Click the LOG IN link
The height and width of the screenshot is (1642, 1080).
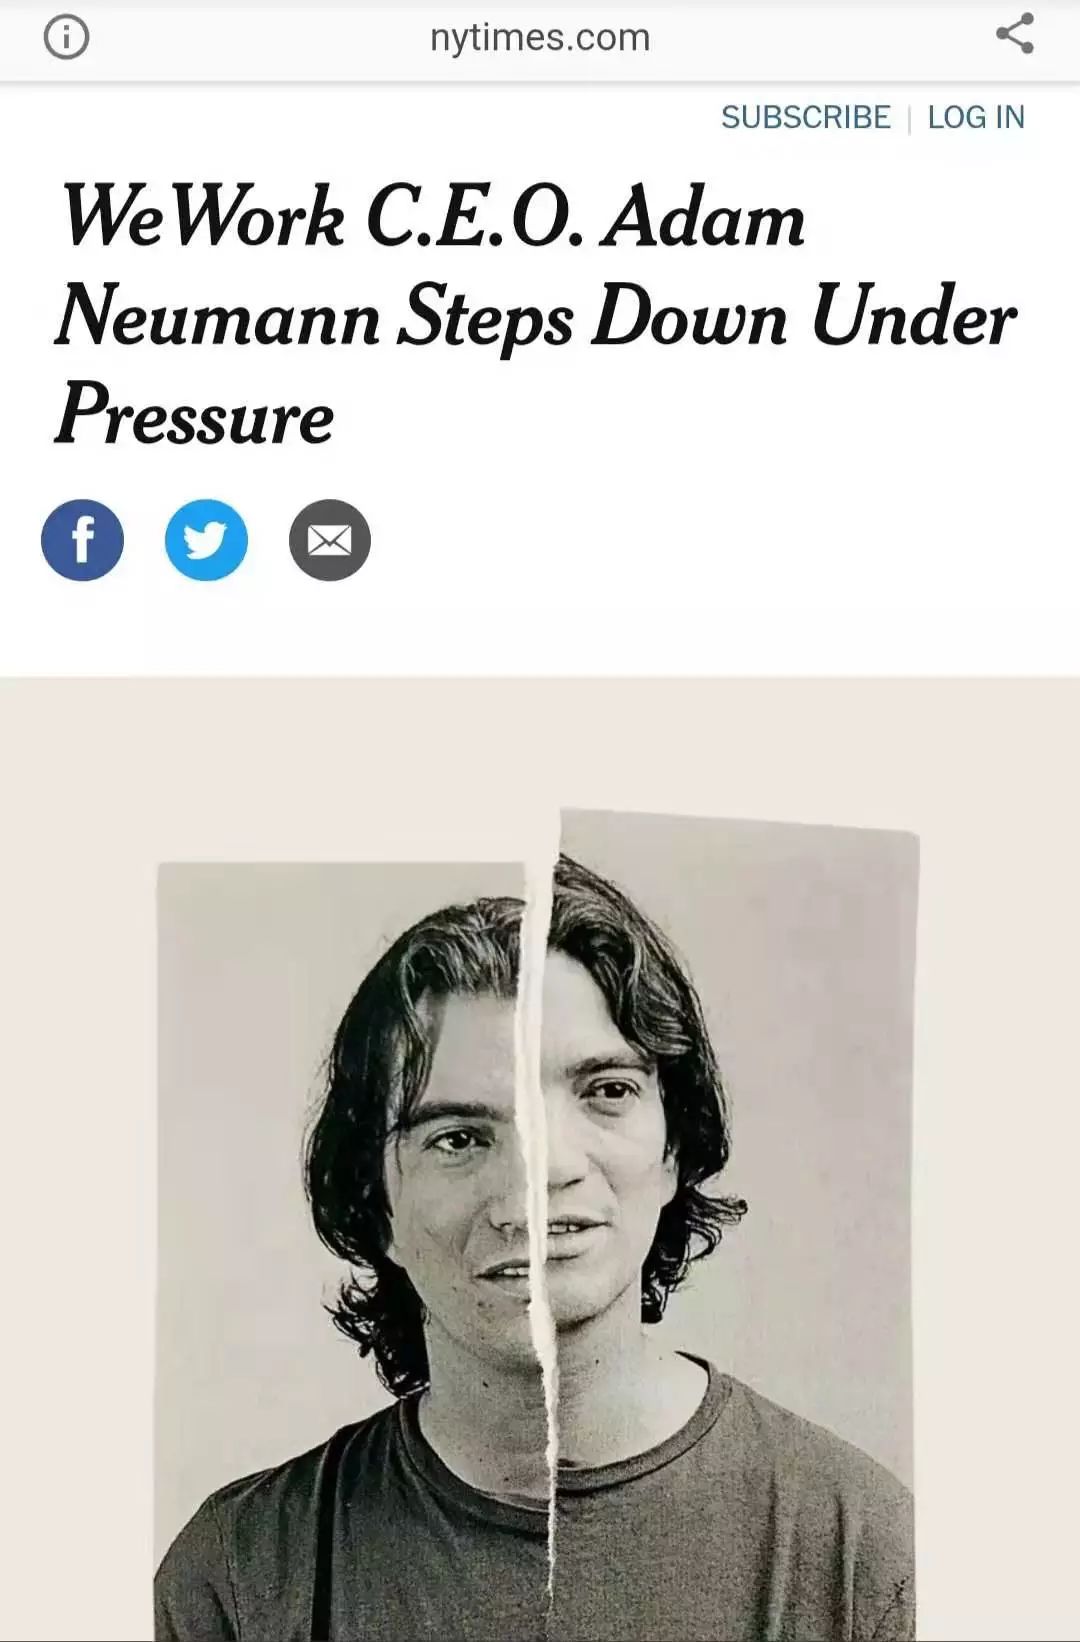[975, 117]
